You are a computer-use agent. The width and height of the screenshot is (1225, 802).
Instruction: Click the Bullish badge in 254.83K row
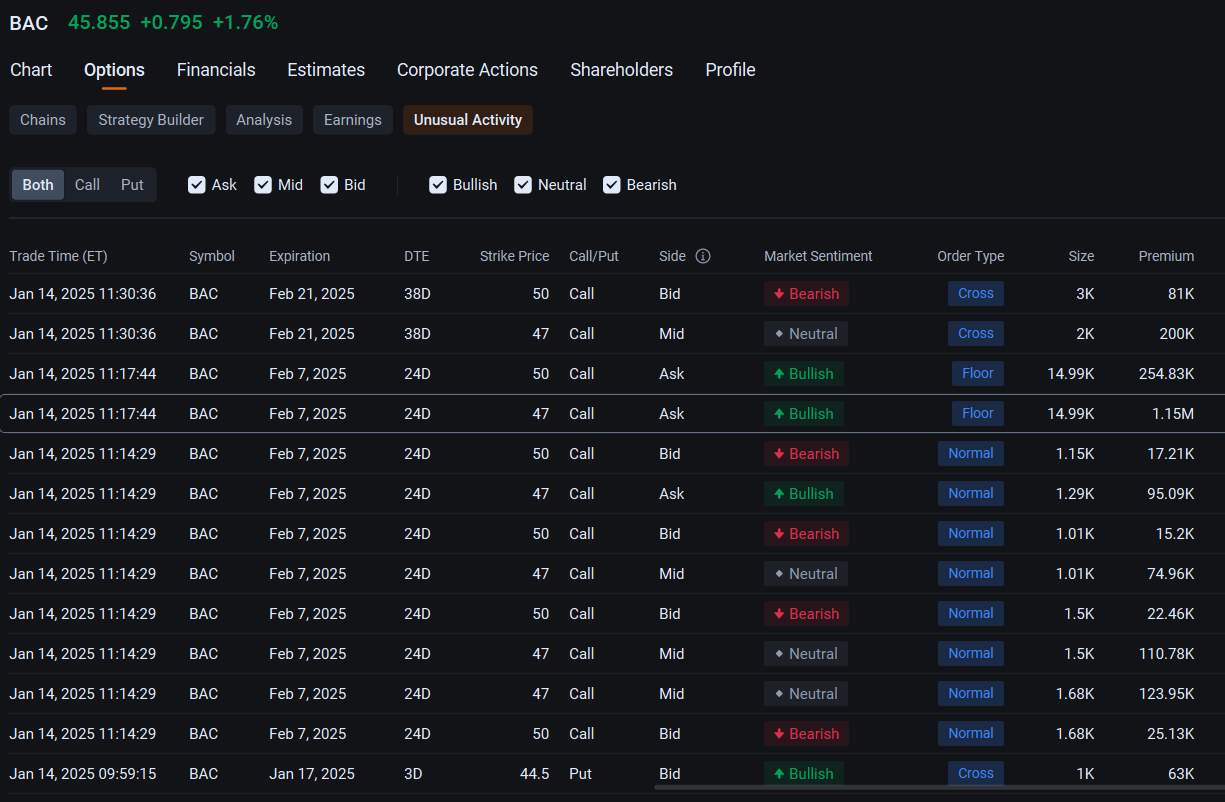click(x=804, y=374)
